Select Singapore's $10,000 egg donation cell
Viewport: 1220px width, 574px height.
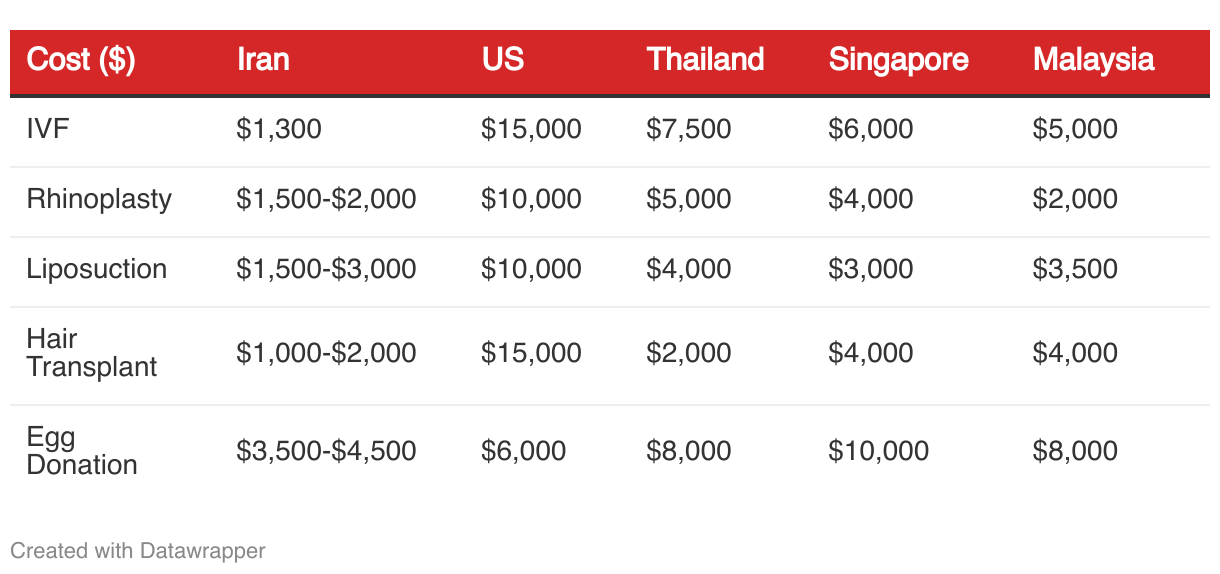click(878, 451)
